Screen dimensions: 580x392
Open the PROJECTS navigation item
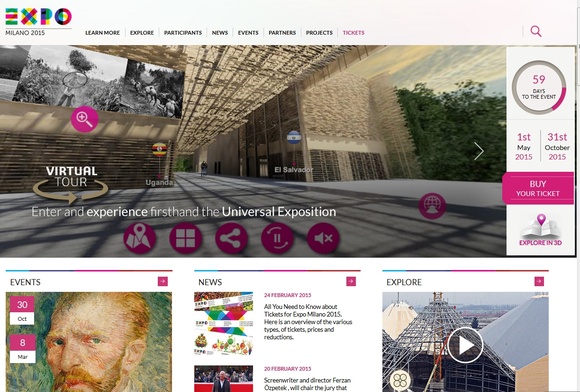319,33
